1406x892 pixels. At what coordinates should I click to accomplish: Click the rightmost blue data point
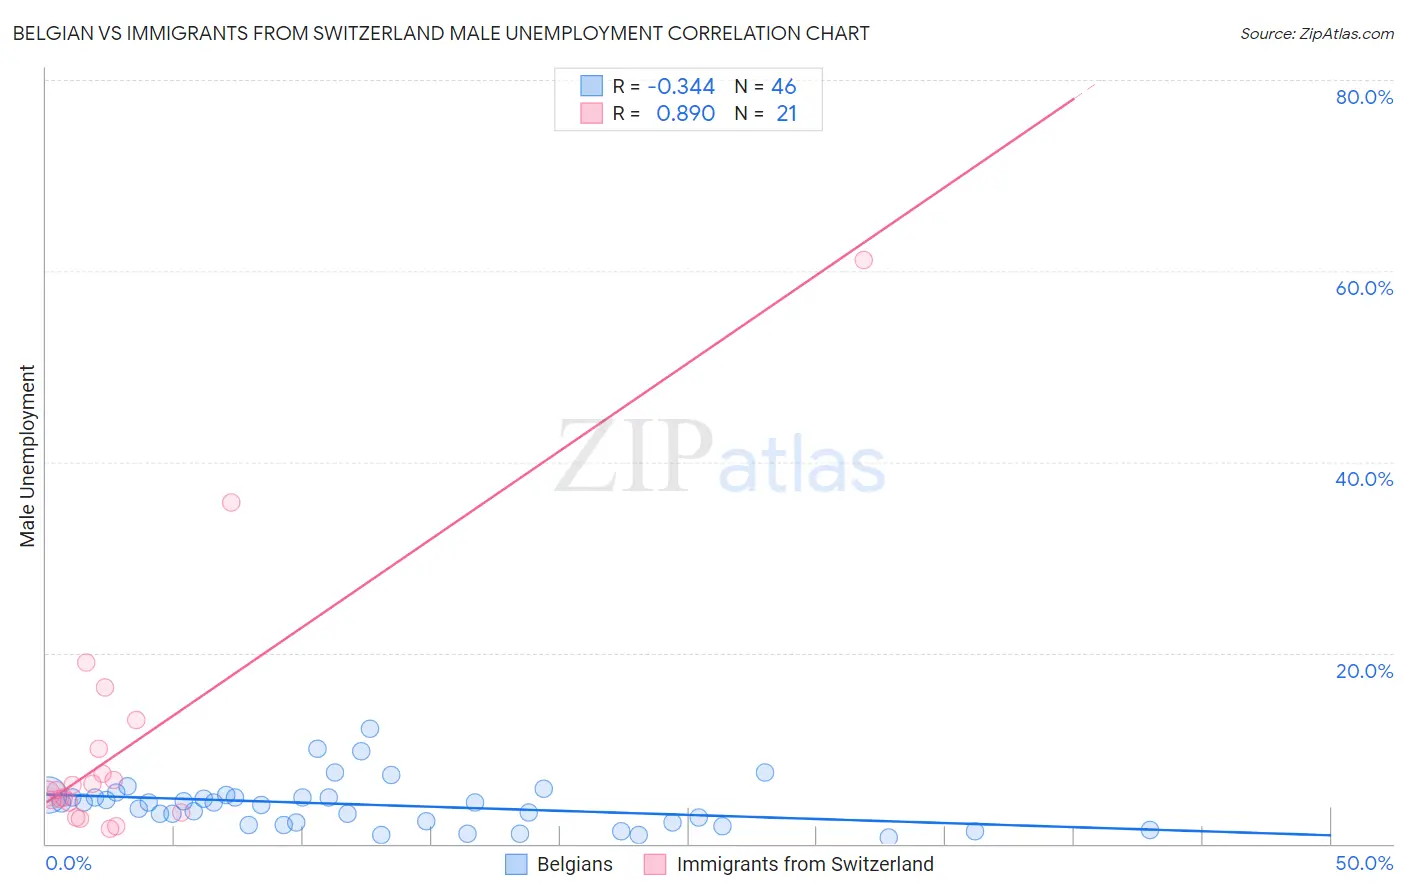(1150, 830)
